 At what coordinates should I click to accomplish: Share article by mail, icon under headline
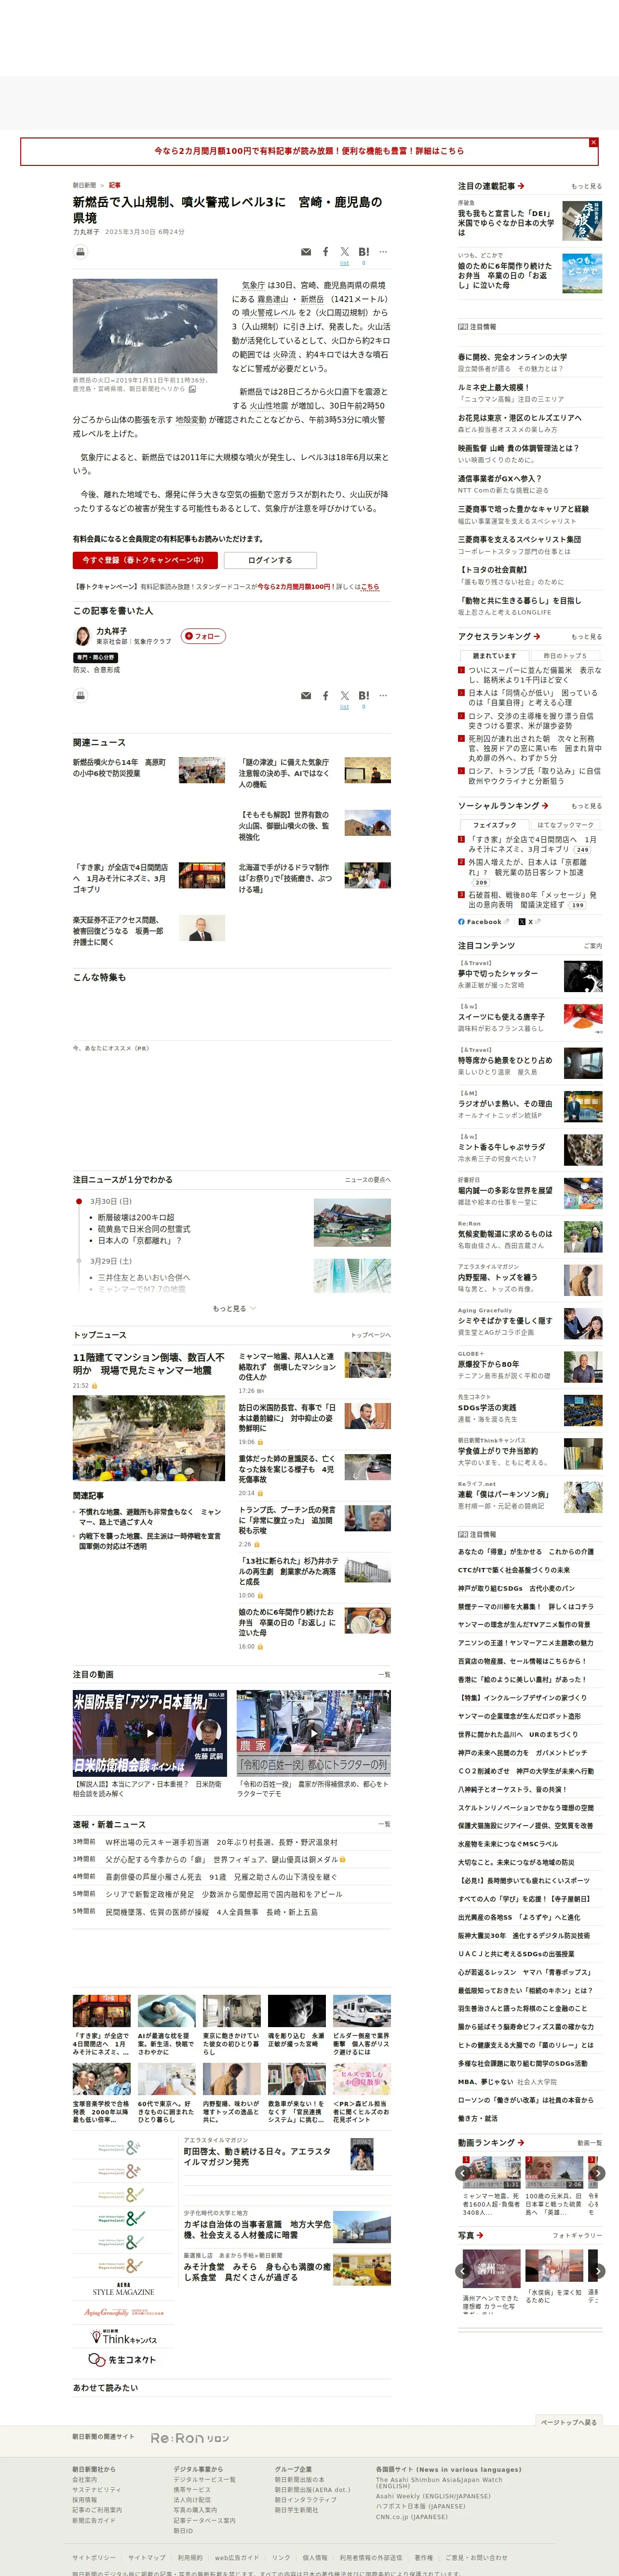tap(306, 252)
